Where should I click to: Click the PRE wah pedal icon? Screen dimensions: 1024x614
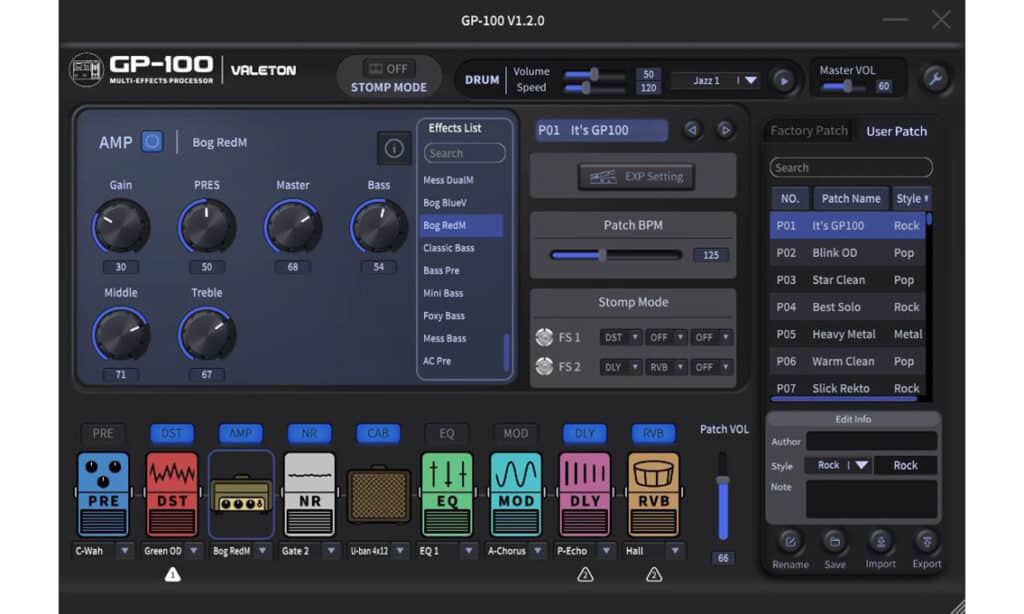pos(103,494)
